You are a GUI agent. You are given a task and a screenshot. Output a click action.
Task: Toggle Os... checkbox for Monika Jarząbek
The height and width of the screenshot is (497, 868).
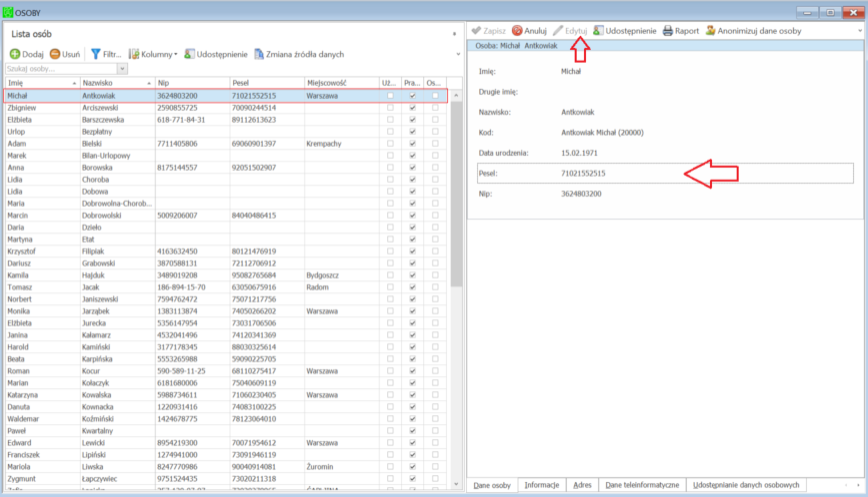coord(435,311)
